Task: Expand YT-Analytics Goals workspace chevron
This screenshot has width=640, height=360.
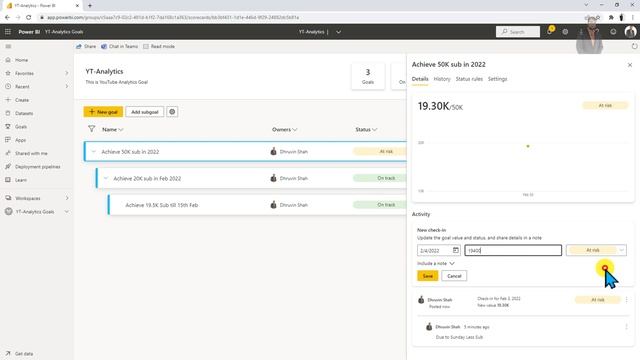Action: (x=67, y=212)
